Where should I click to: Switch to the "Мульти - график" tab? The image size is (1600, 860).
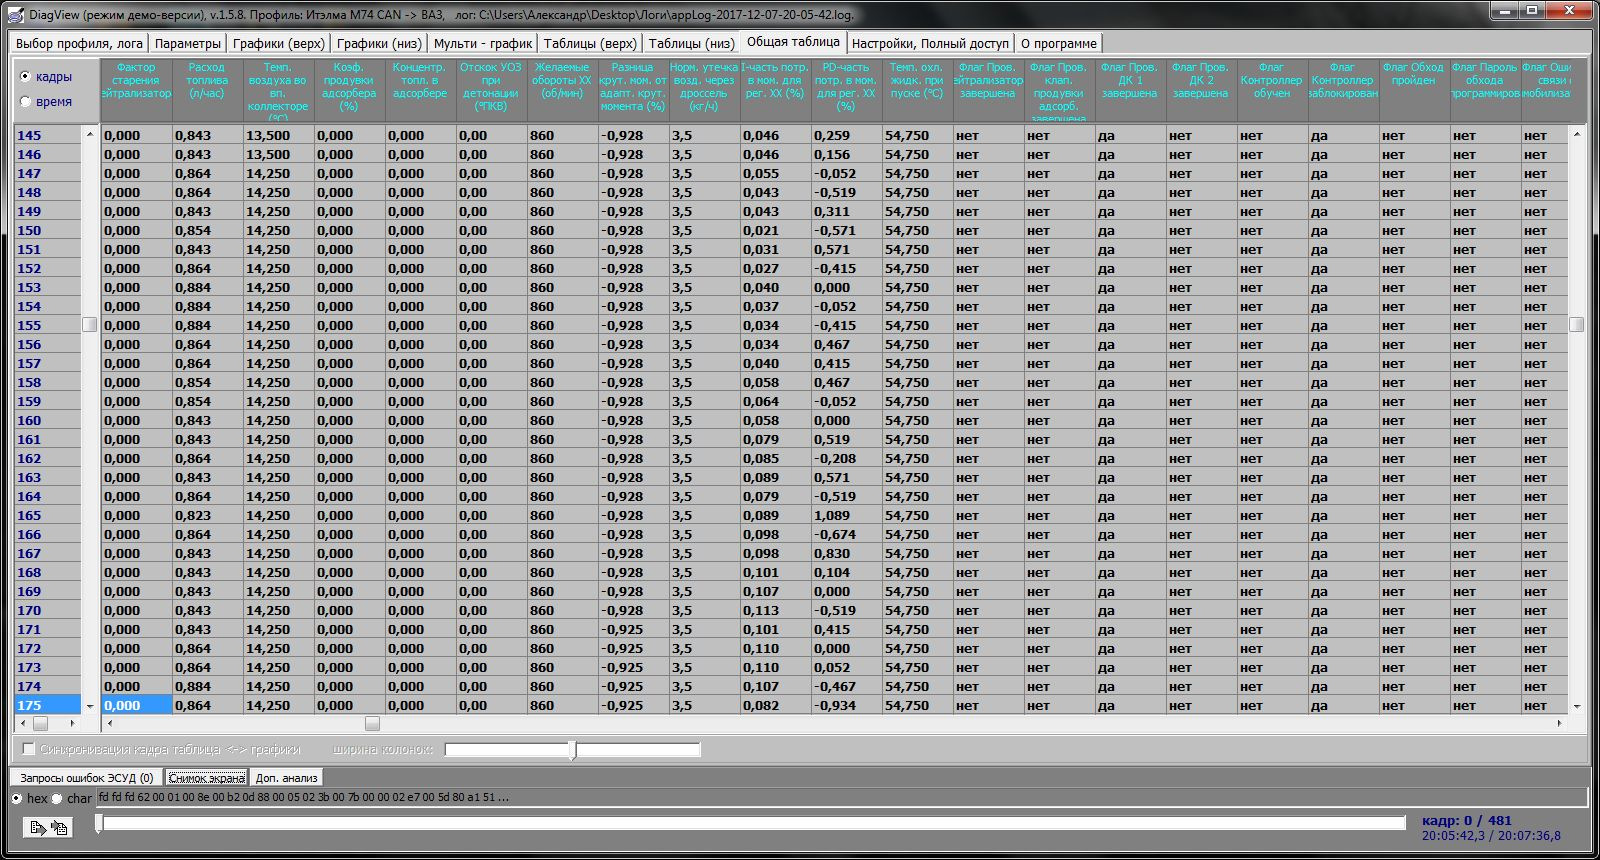[x=482, y=43]
